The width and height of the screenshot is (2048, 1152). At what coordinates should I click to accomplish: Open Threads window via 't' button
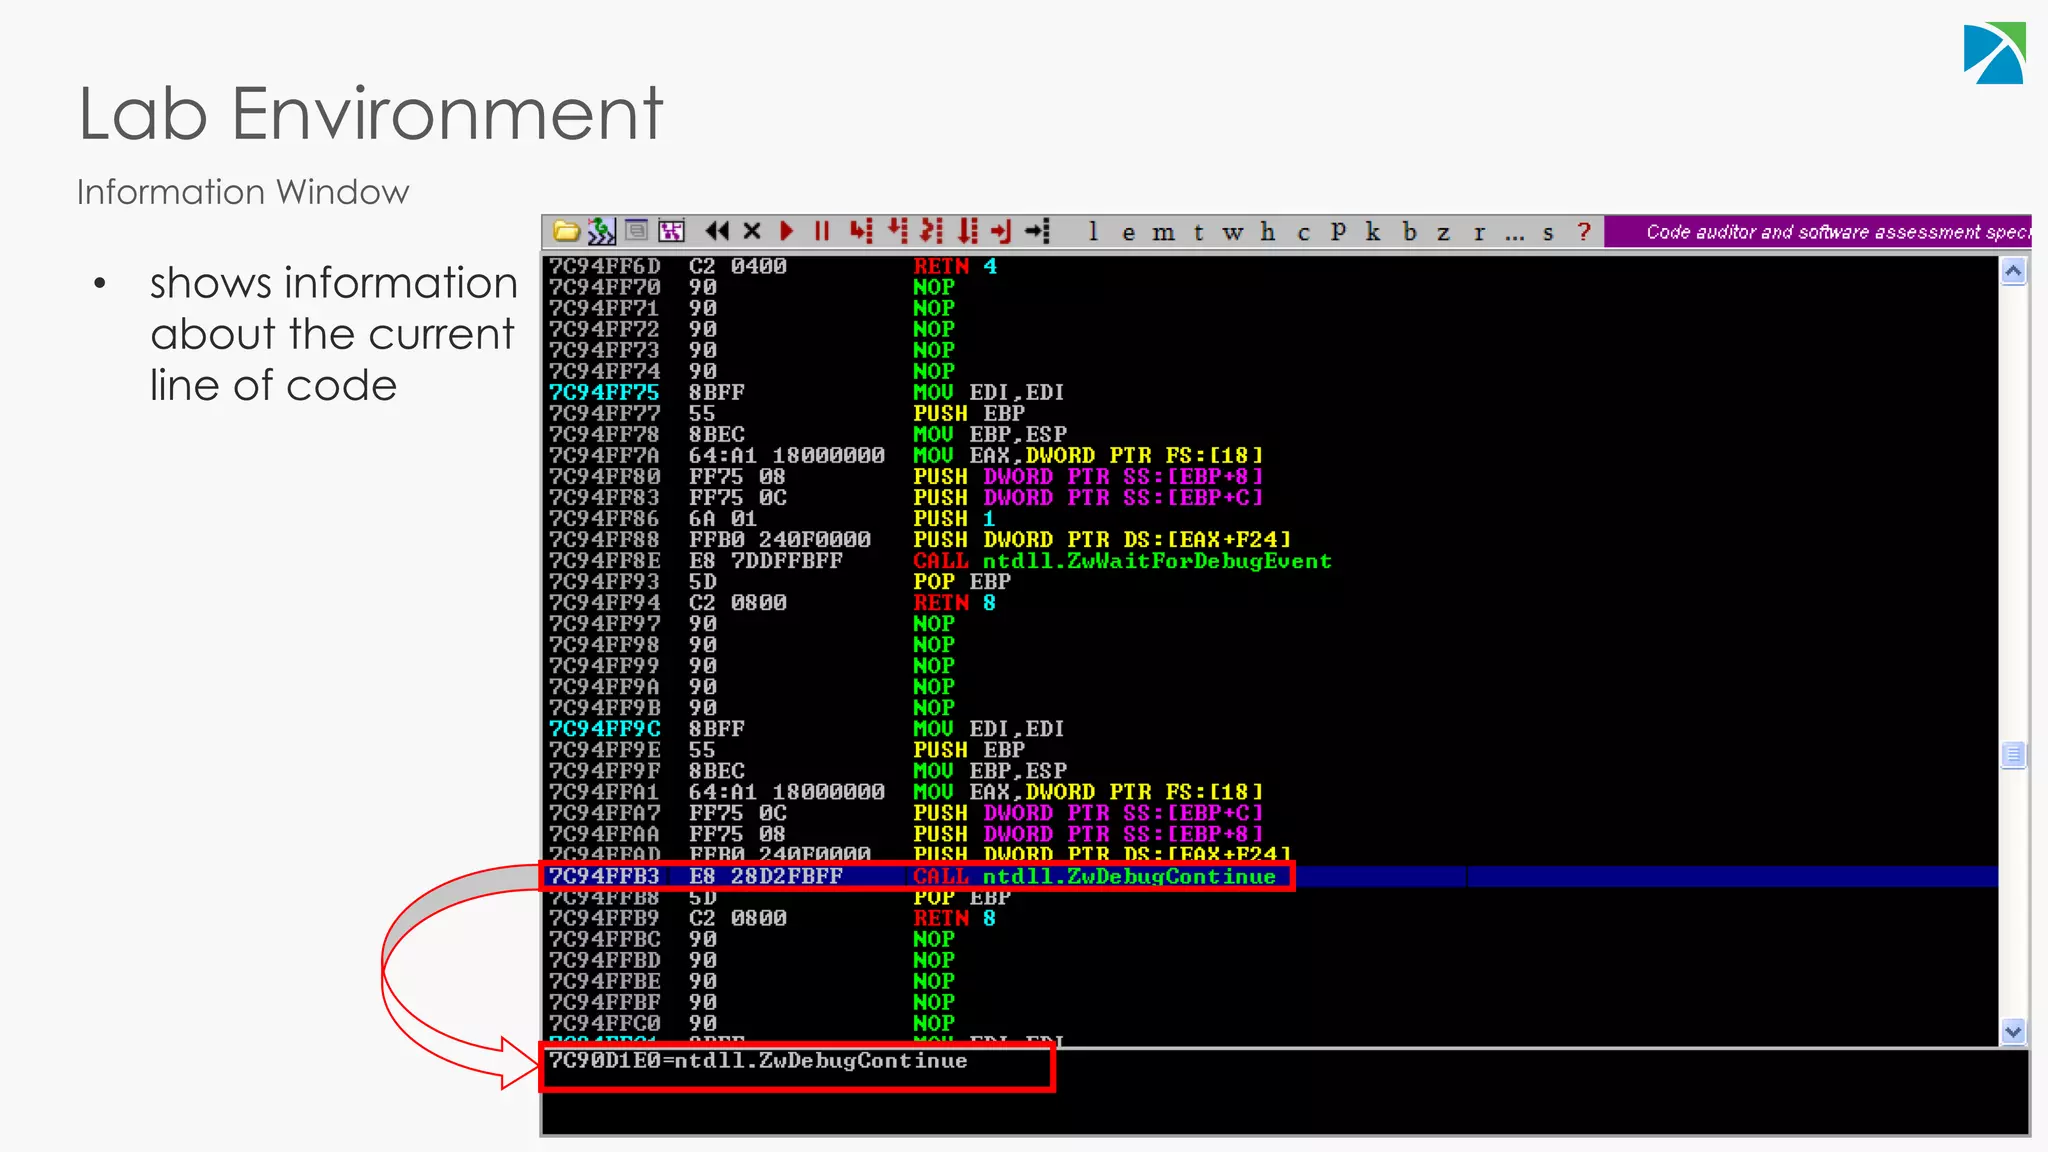[x=1198, y=232]
